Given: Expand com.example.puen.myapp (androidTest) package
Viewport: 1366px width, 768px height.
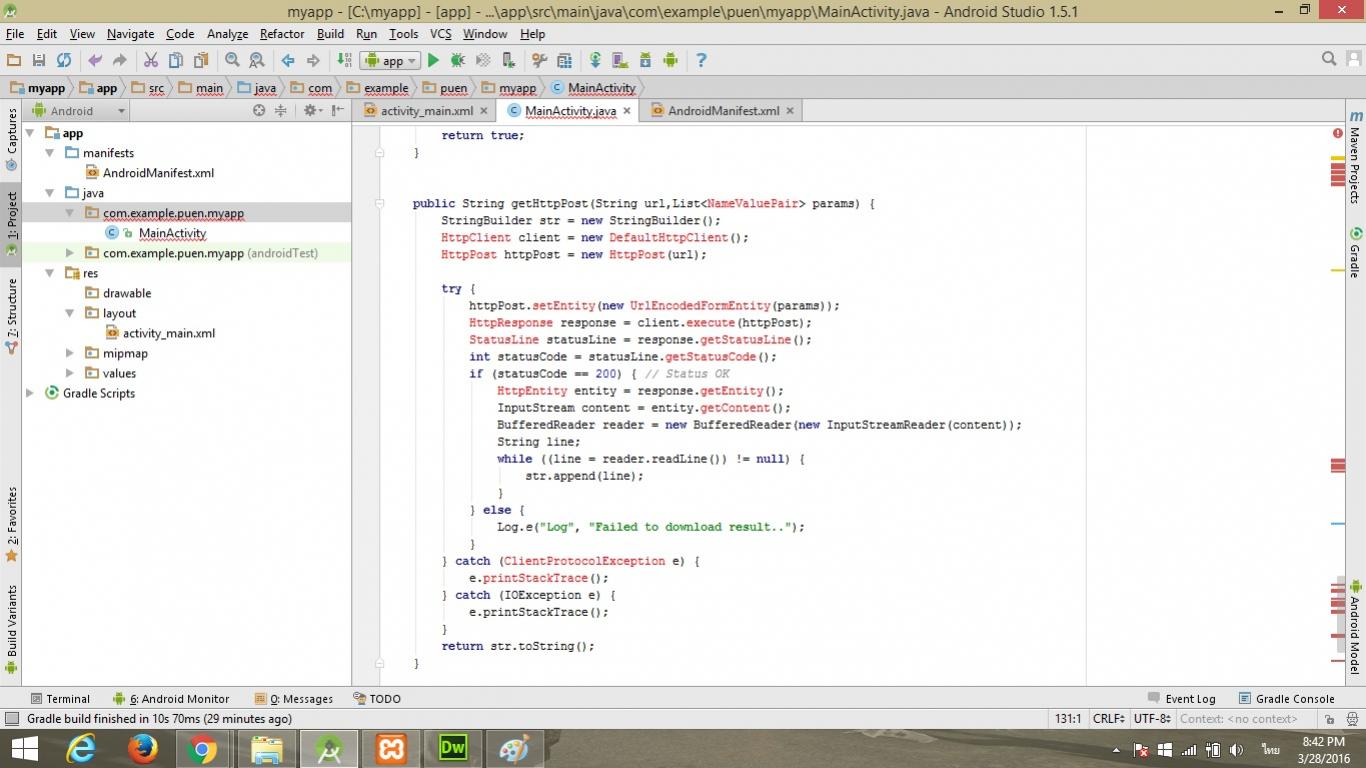Looking at the screenshot, I should click(x=70, y=253).
